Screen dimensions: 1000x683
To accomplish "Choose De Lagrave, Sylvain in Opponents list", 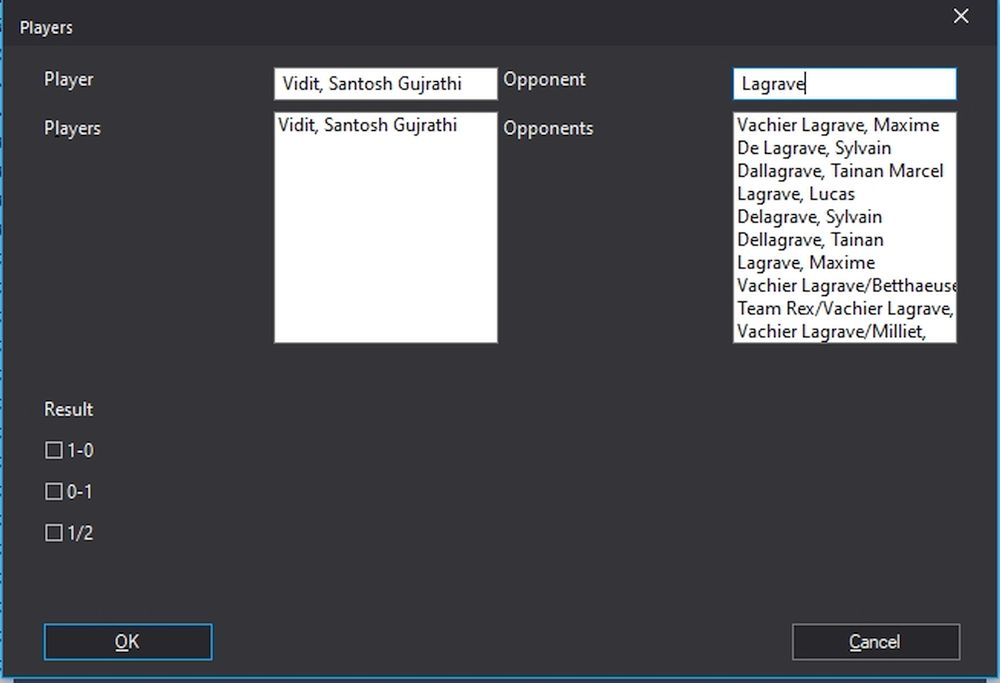I will [x=814, y=149].
